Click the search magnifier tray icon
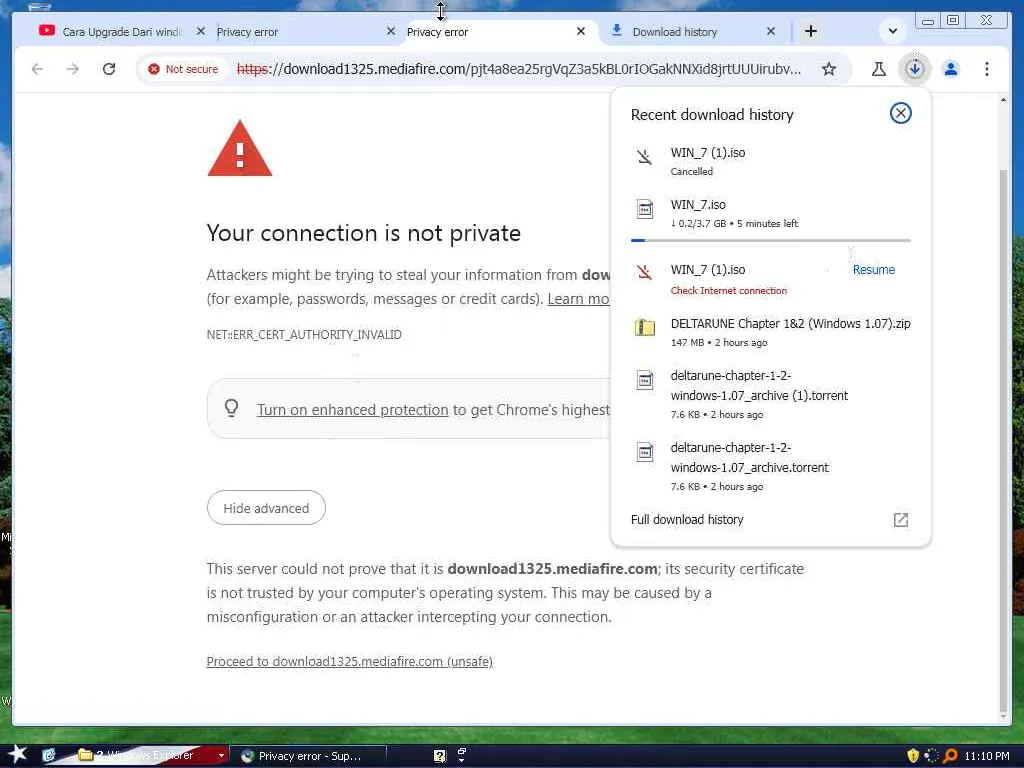This screenshot has height=768, width=1024. [950, 756]
